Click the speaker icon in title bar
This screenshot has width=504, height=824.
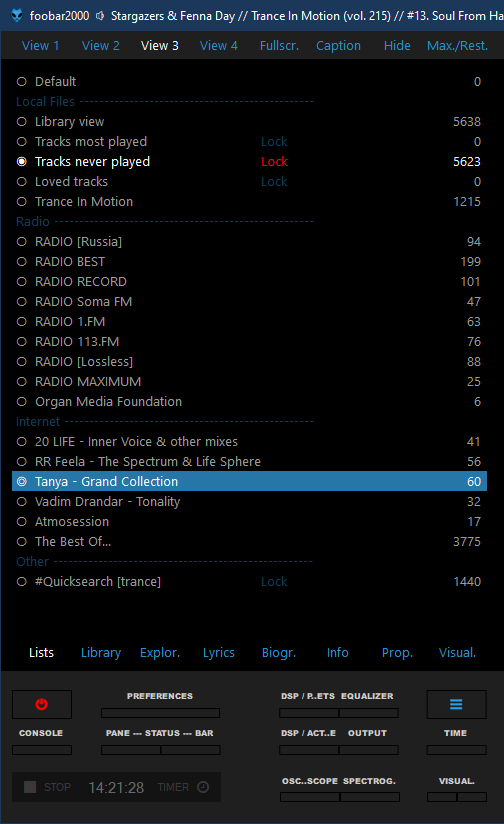(x=100, y=16)
